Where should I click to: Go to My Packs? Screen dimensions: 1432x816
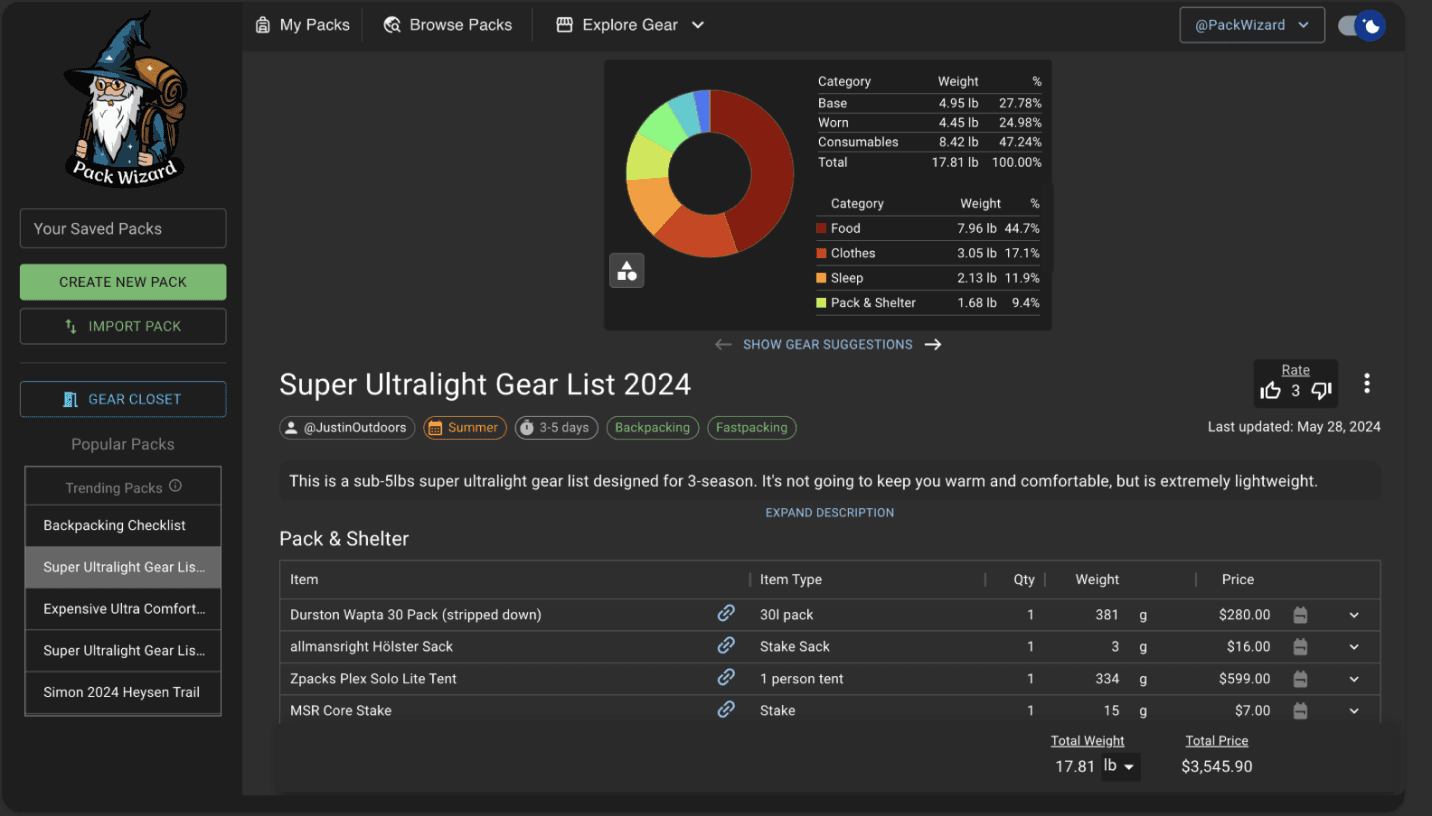[303, 25]
